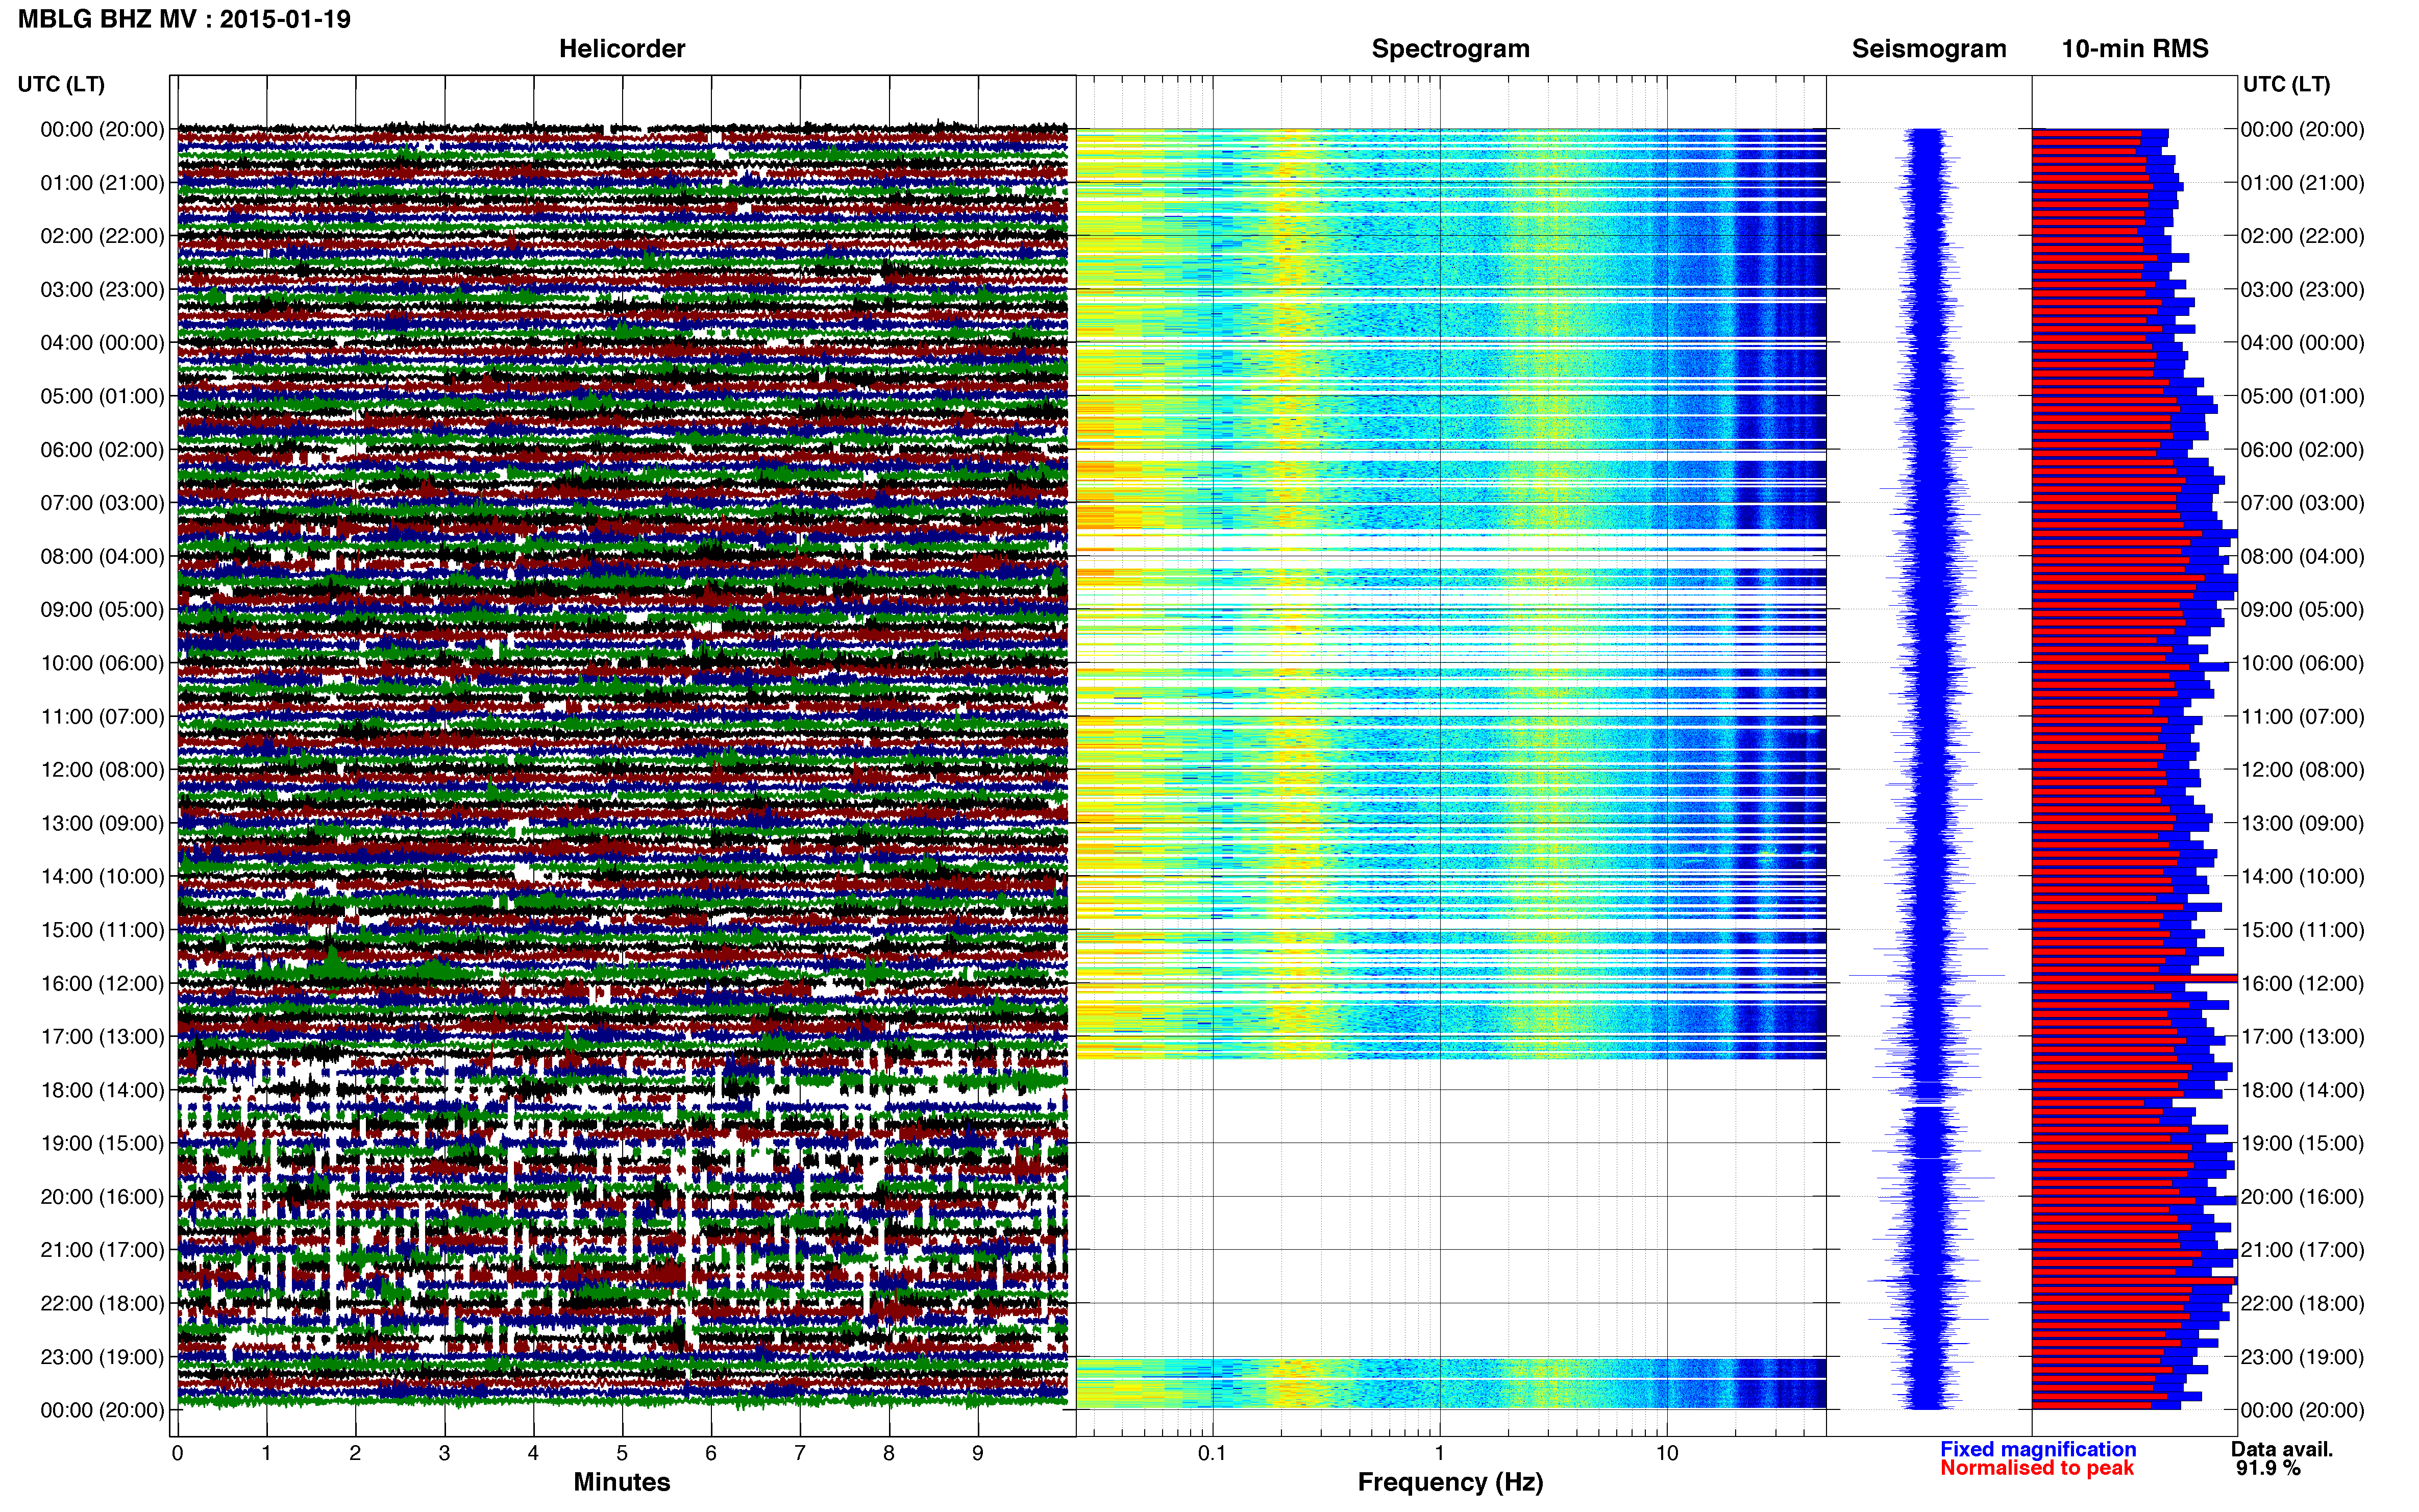Click the '0' tick on the Minutes axis
This screenshot has width=2419, height=1512.
tap(177, 1453)
